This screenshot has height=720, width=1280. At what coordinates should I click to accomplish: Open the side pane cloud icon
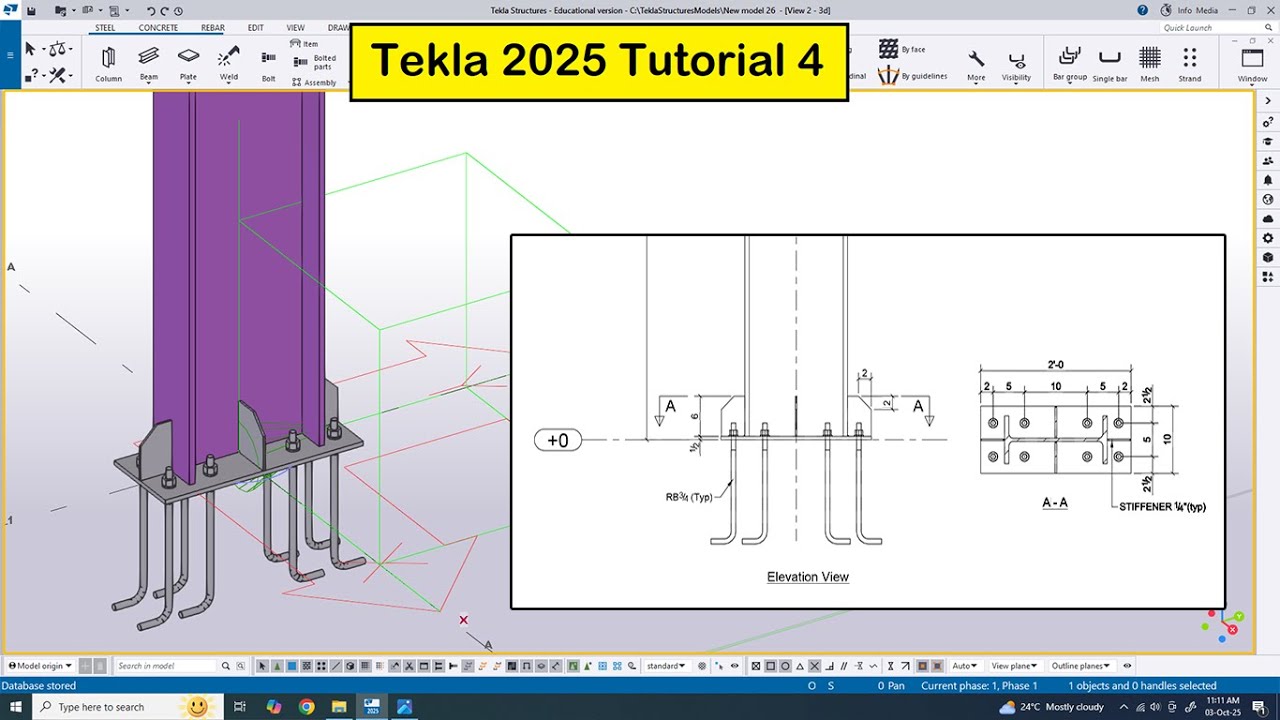click(1268, 218)
